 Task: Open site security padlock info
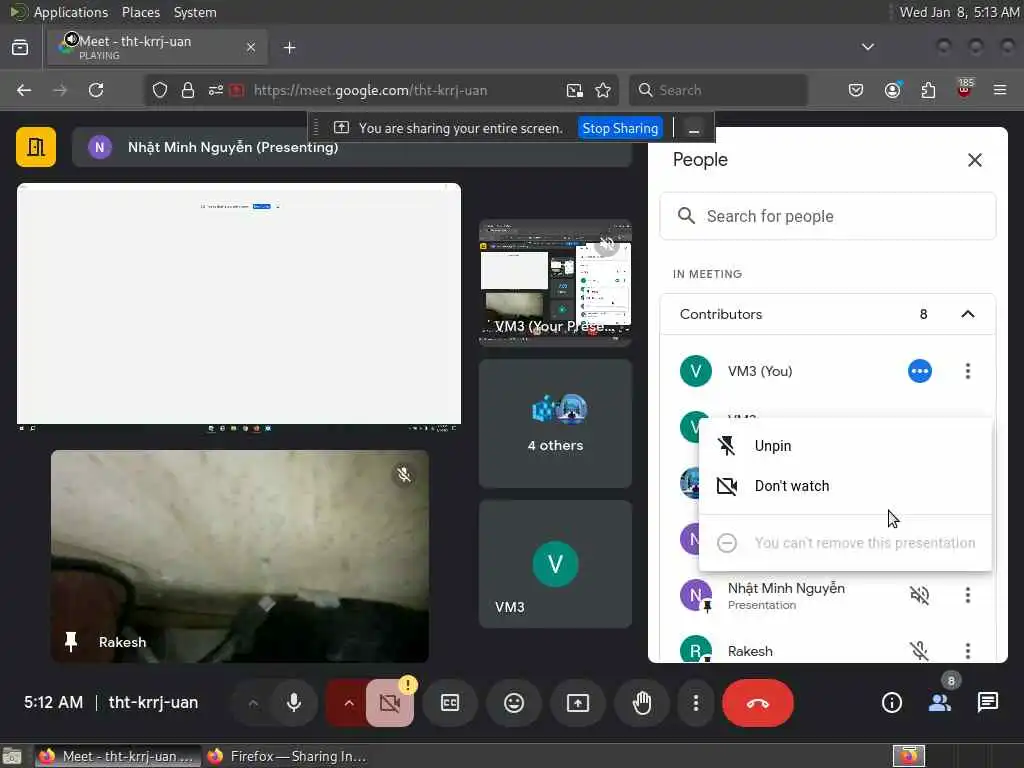click(188, 90)
